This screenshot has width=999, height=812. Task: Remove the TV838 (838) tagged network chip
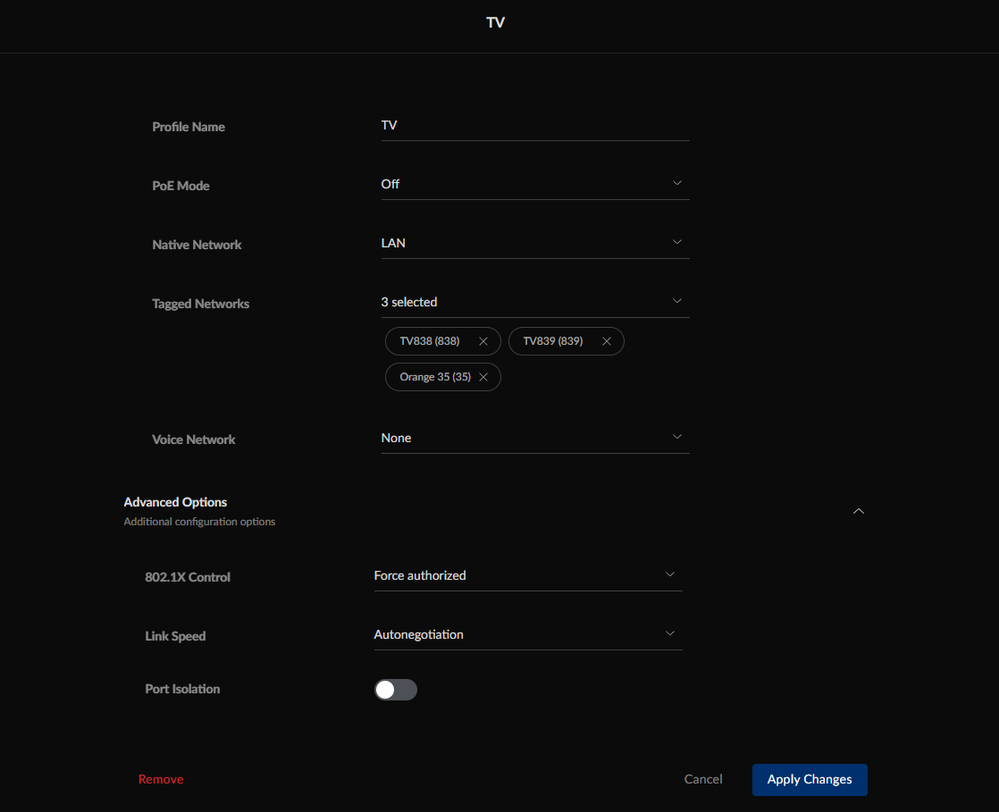tap(483, 342)
